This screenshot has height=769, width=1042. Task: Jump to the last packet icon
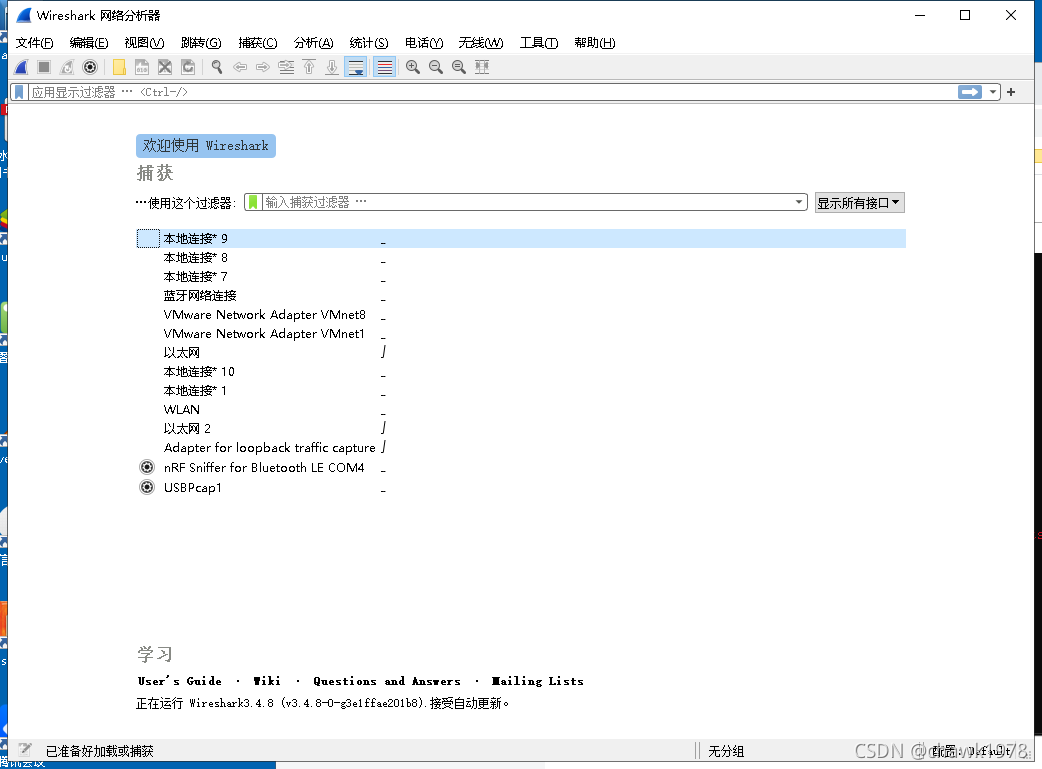tap(332, 67)
